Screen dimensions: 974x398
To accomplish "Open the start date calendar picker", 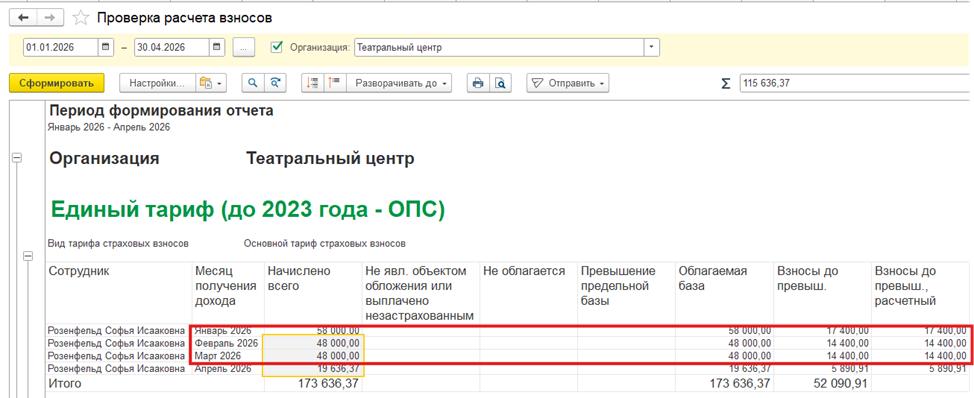I will coord(106,47).
